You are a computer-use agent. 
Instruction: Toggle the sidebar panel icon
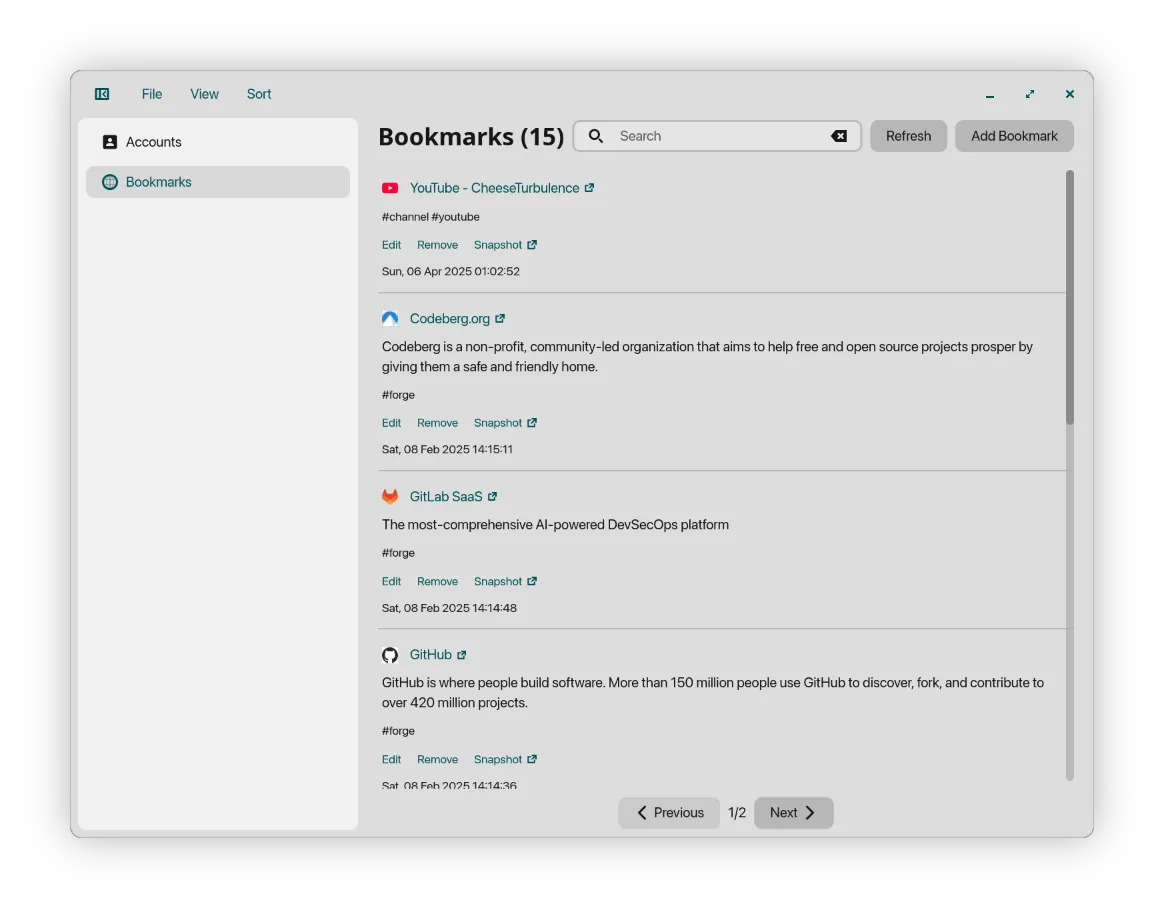102,94
